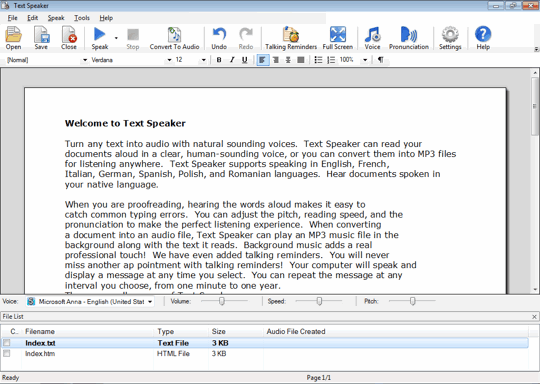
Task: Open the Pronunciation editor
Action: click(x=409, y=38)
